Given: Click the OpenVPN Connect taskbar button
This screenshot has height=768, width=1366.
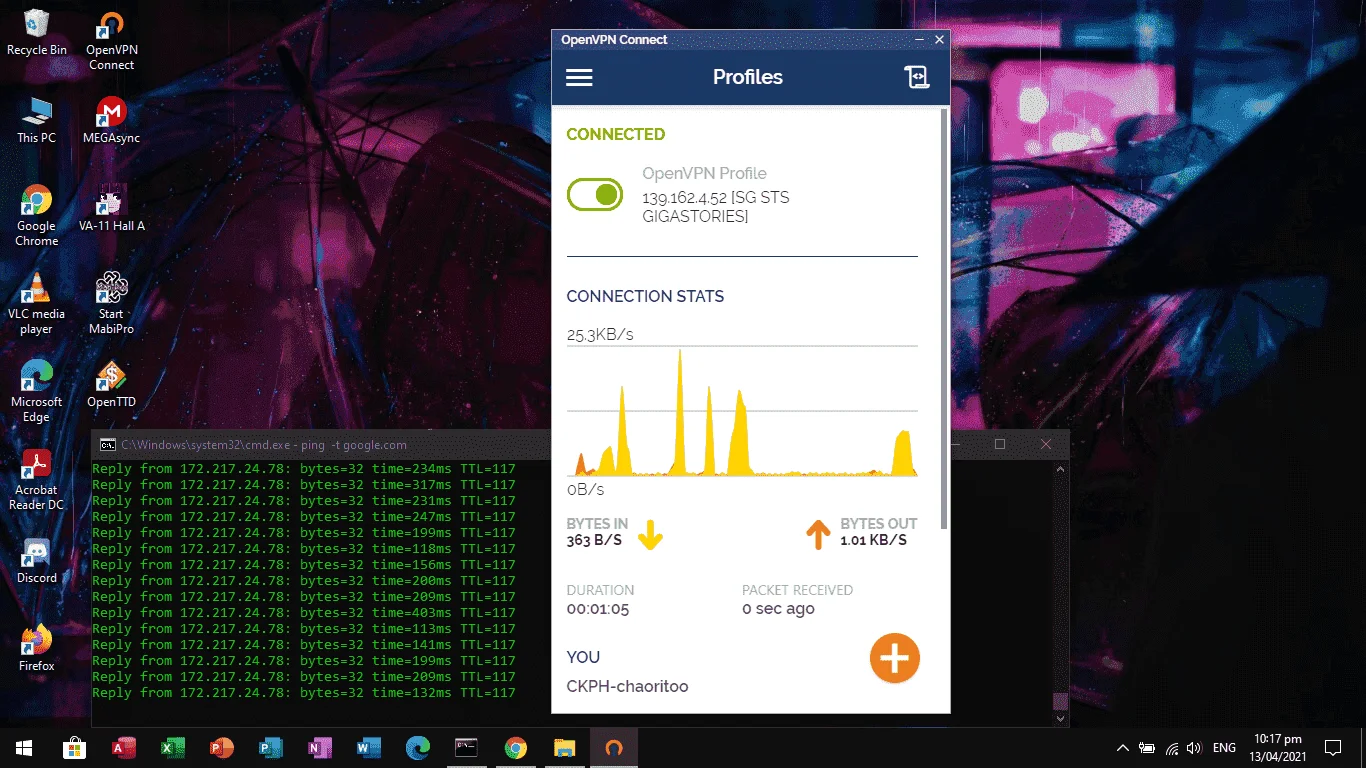Looking at the screenshot, I should (x=614, y=748).
